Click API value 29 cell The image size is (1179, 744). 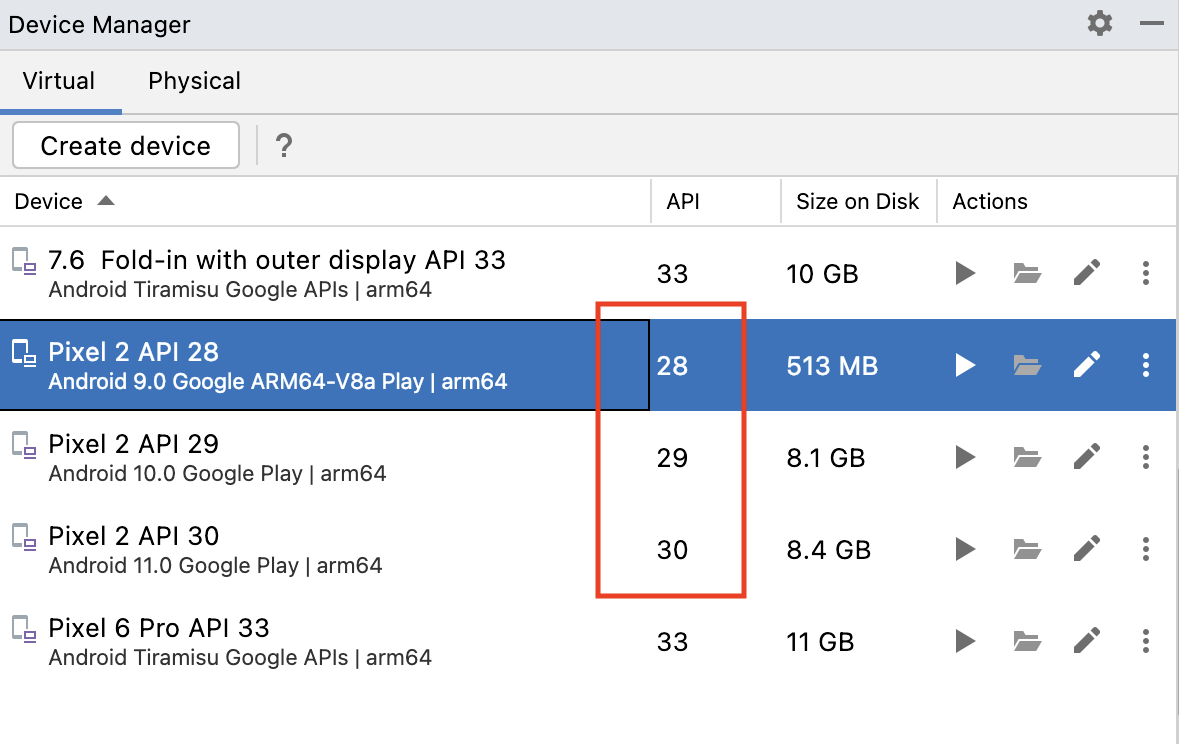672,457
